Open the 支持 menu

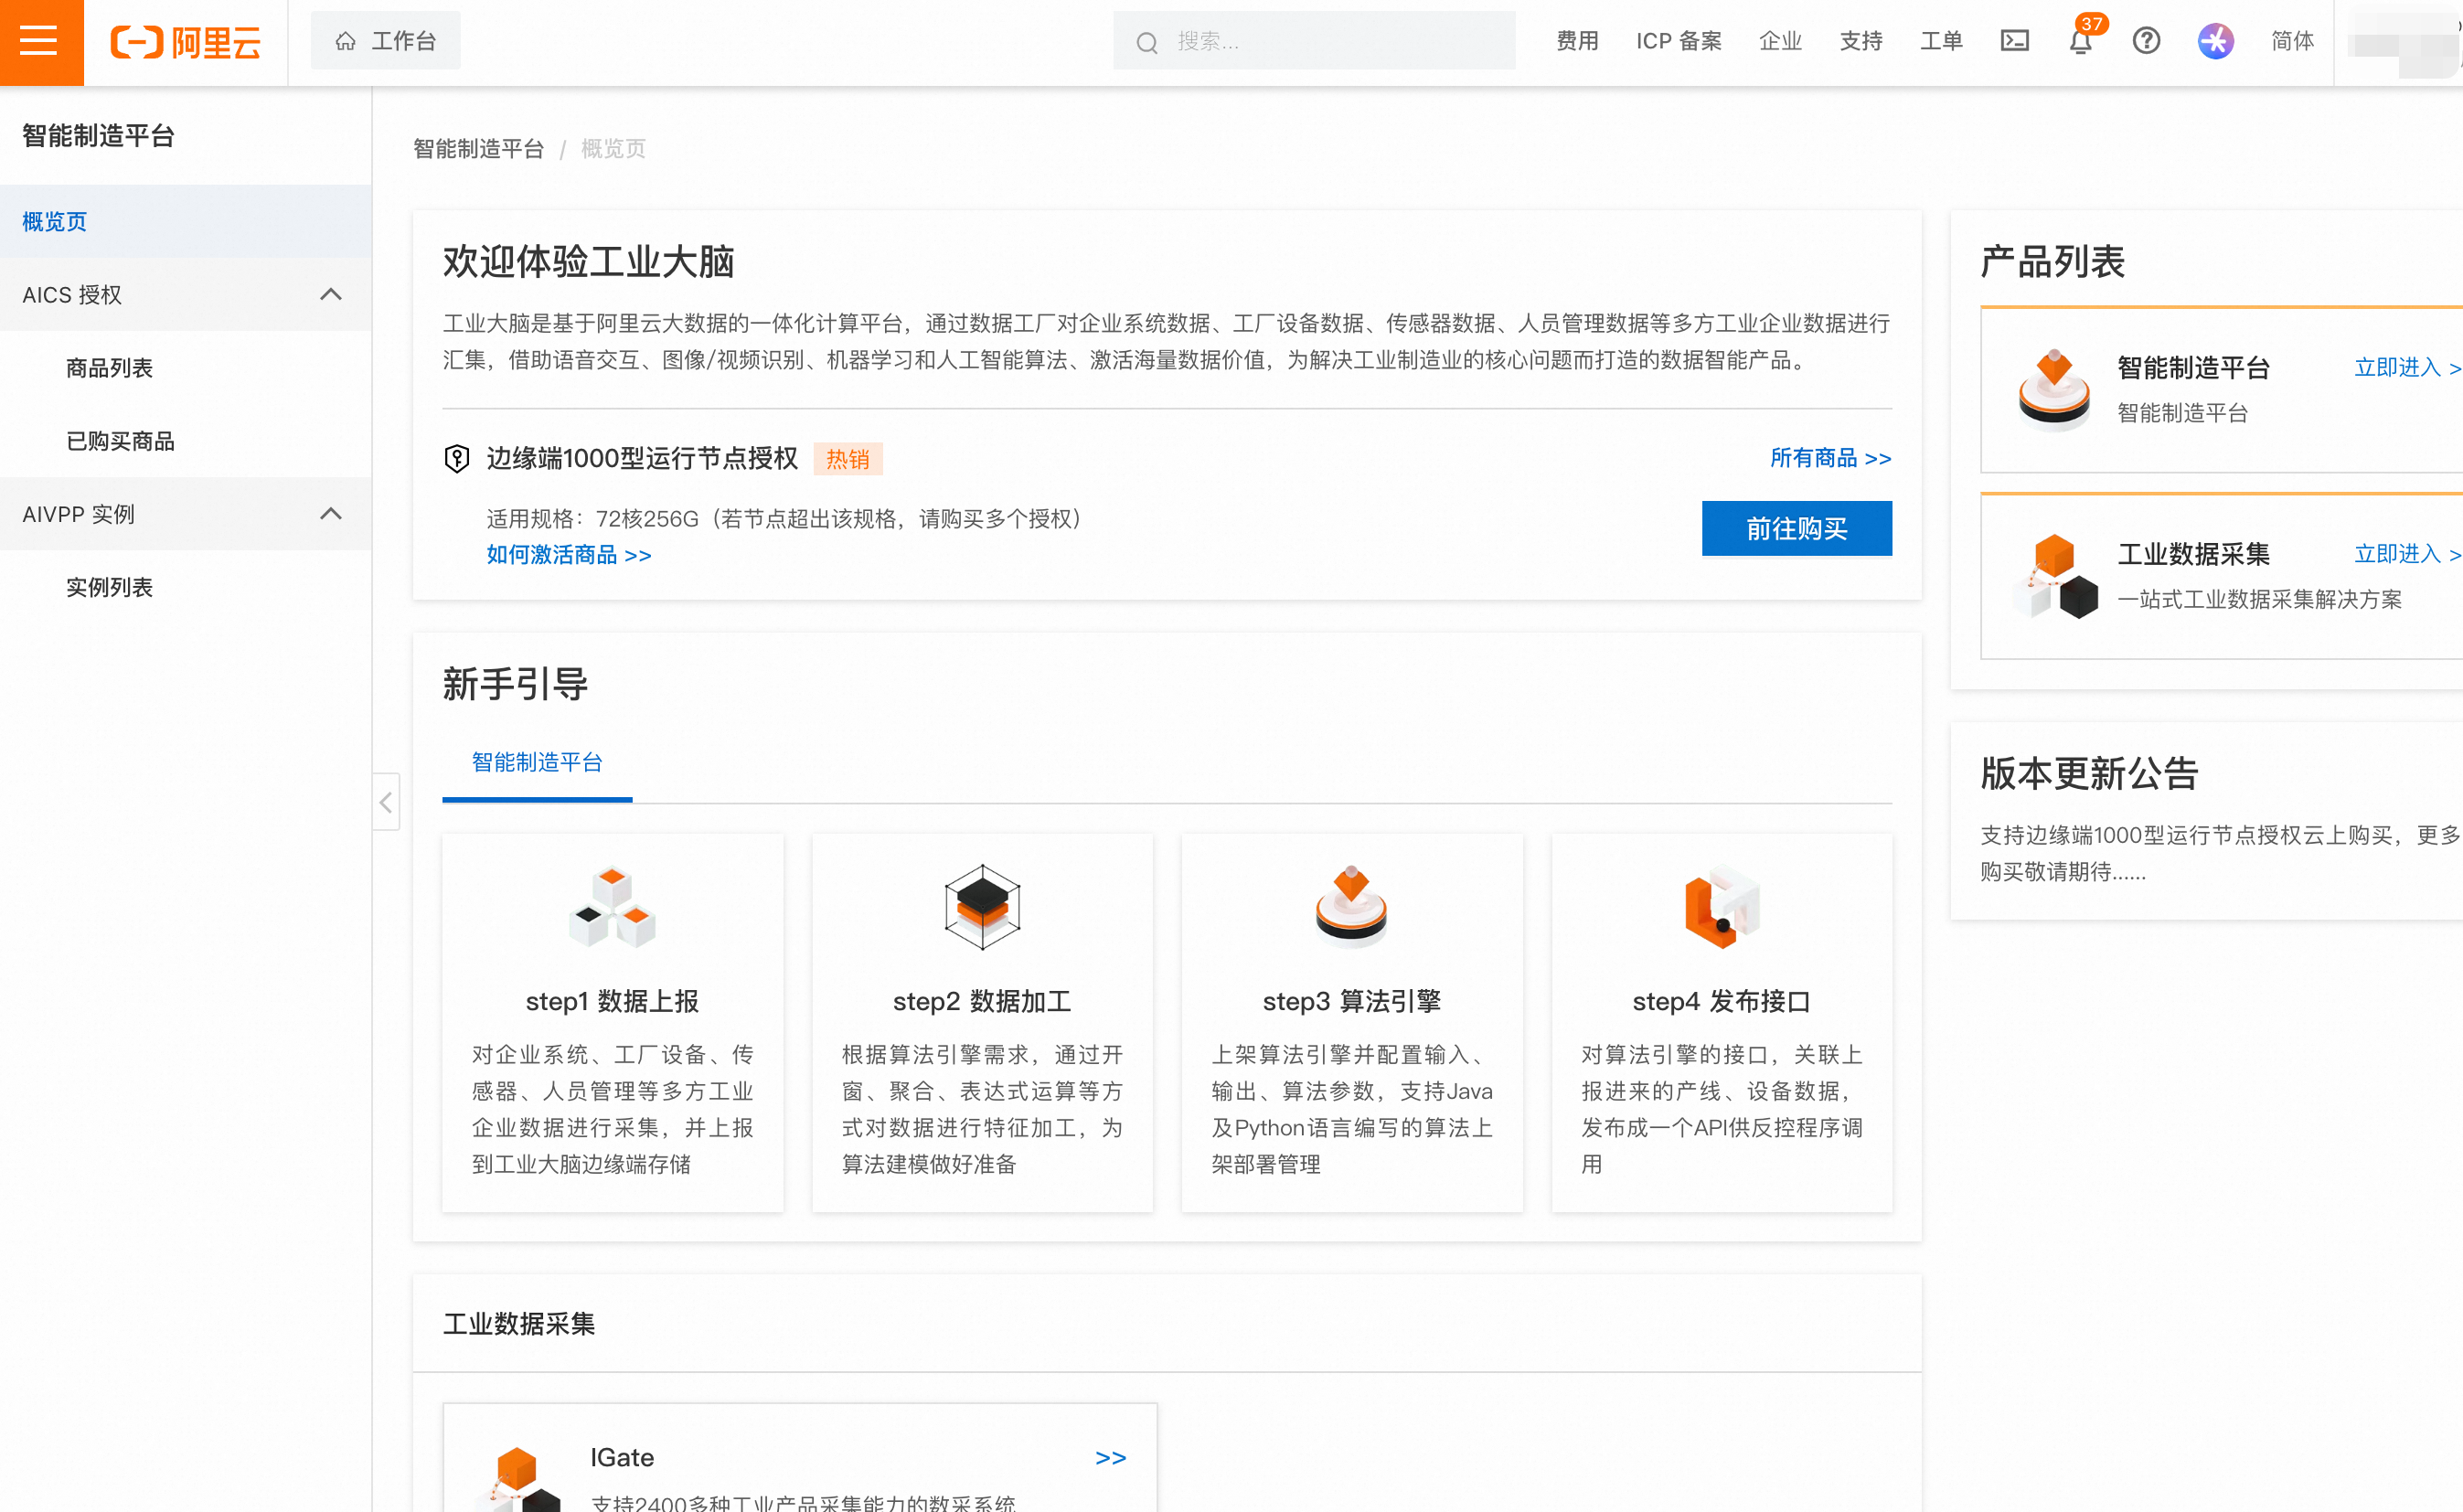pos(1861,41)
